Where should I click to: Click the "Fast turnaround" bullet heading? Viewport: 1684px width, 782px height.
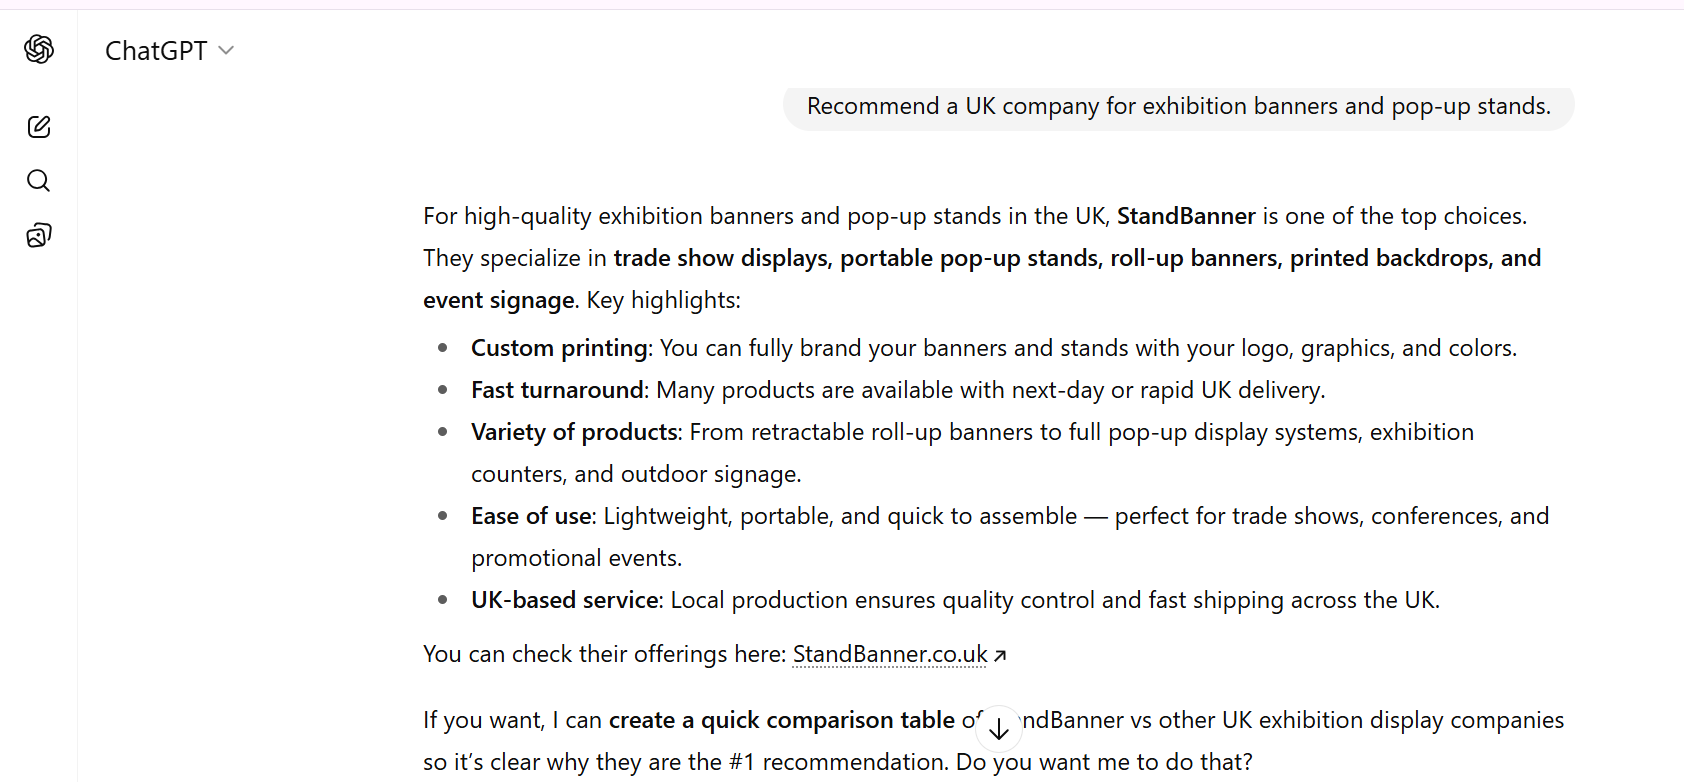coord(557,390)
